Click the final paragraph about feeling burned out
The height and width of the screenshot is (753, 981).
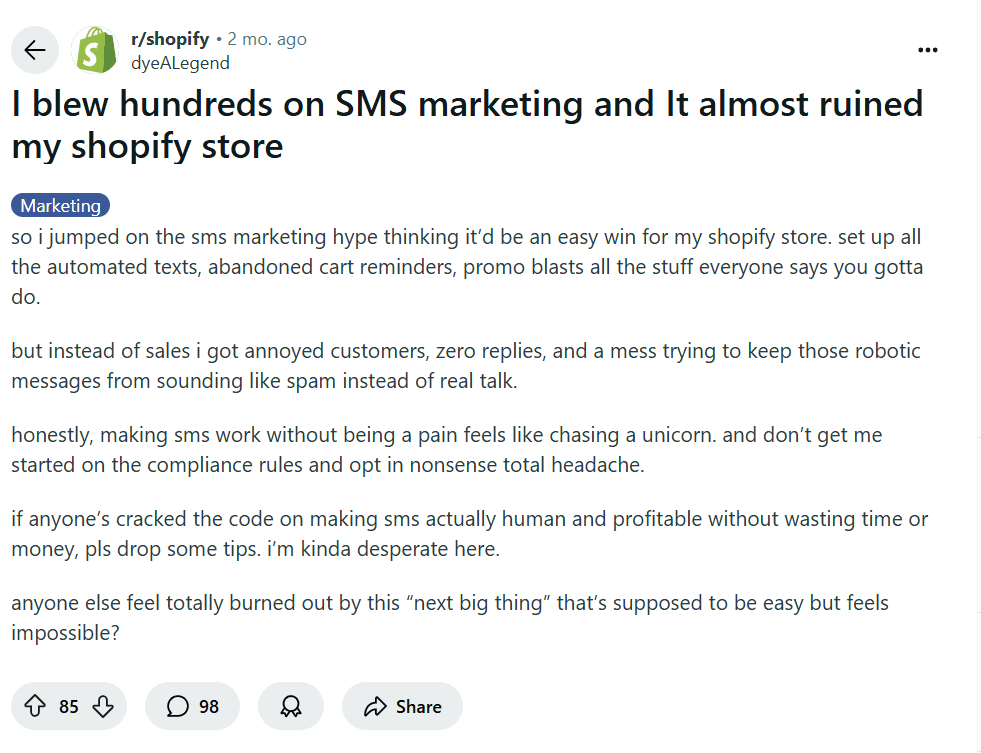[x=450, y=618]
